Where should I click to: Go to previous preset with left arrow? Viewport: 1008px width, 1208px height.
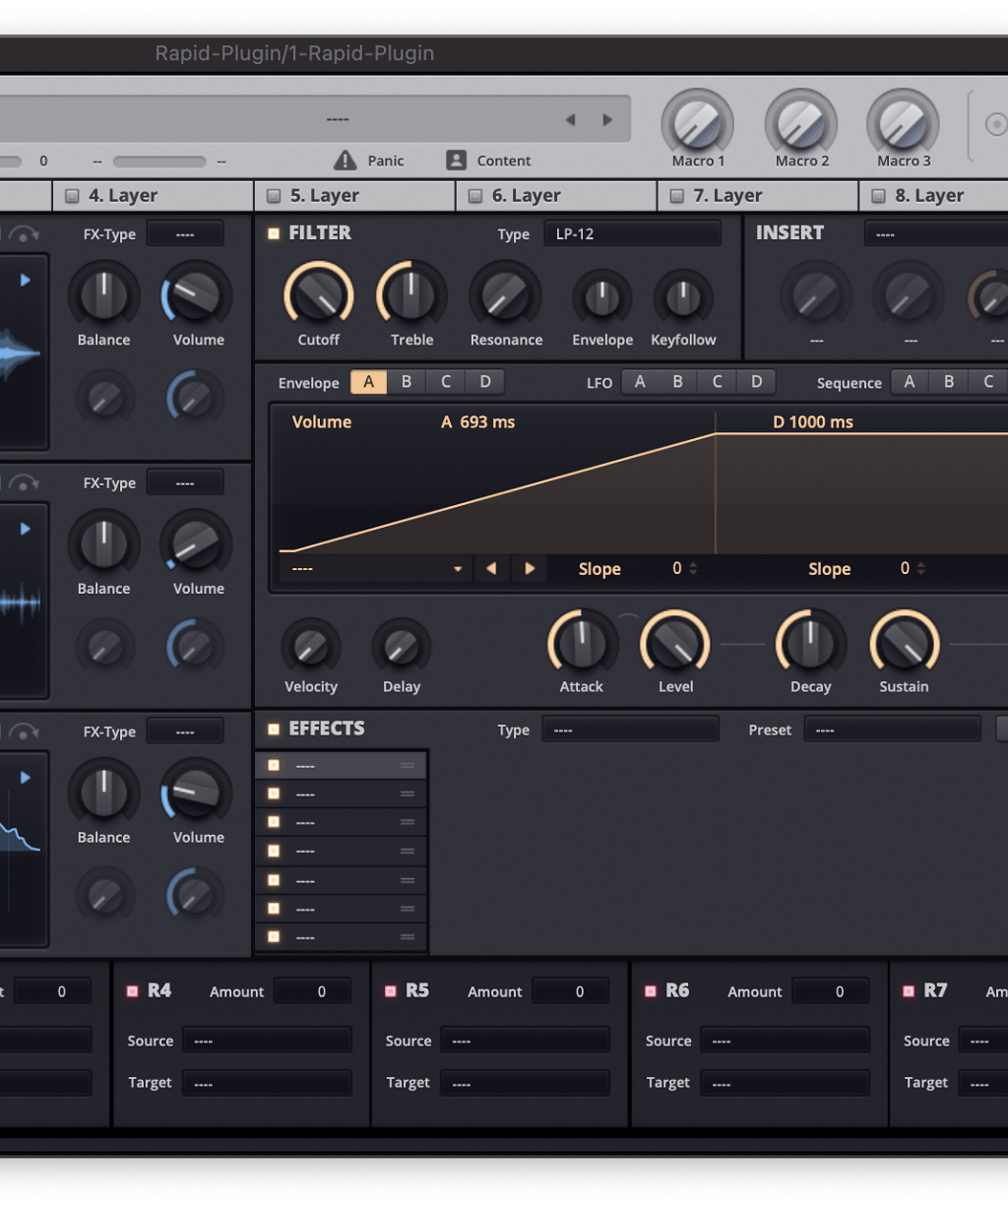pos(570,120)
